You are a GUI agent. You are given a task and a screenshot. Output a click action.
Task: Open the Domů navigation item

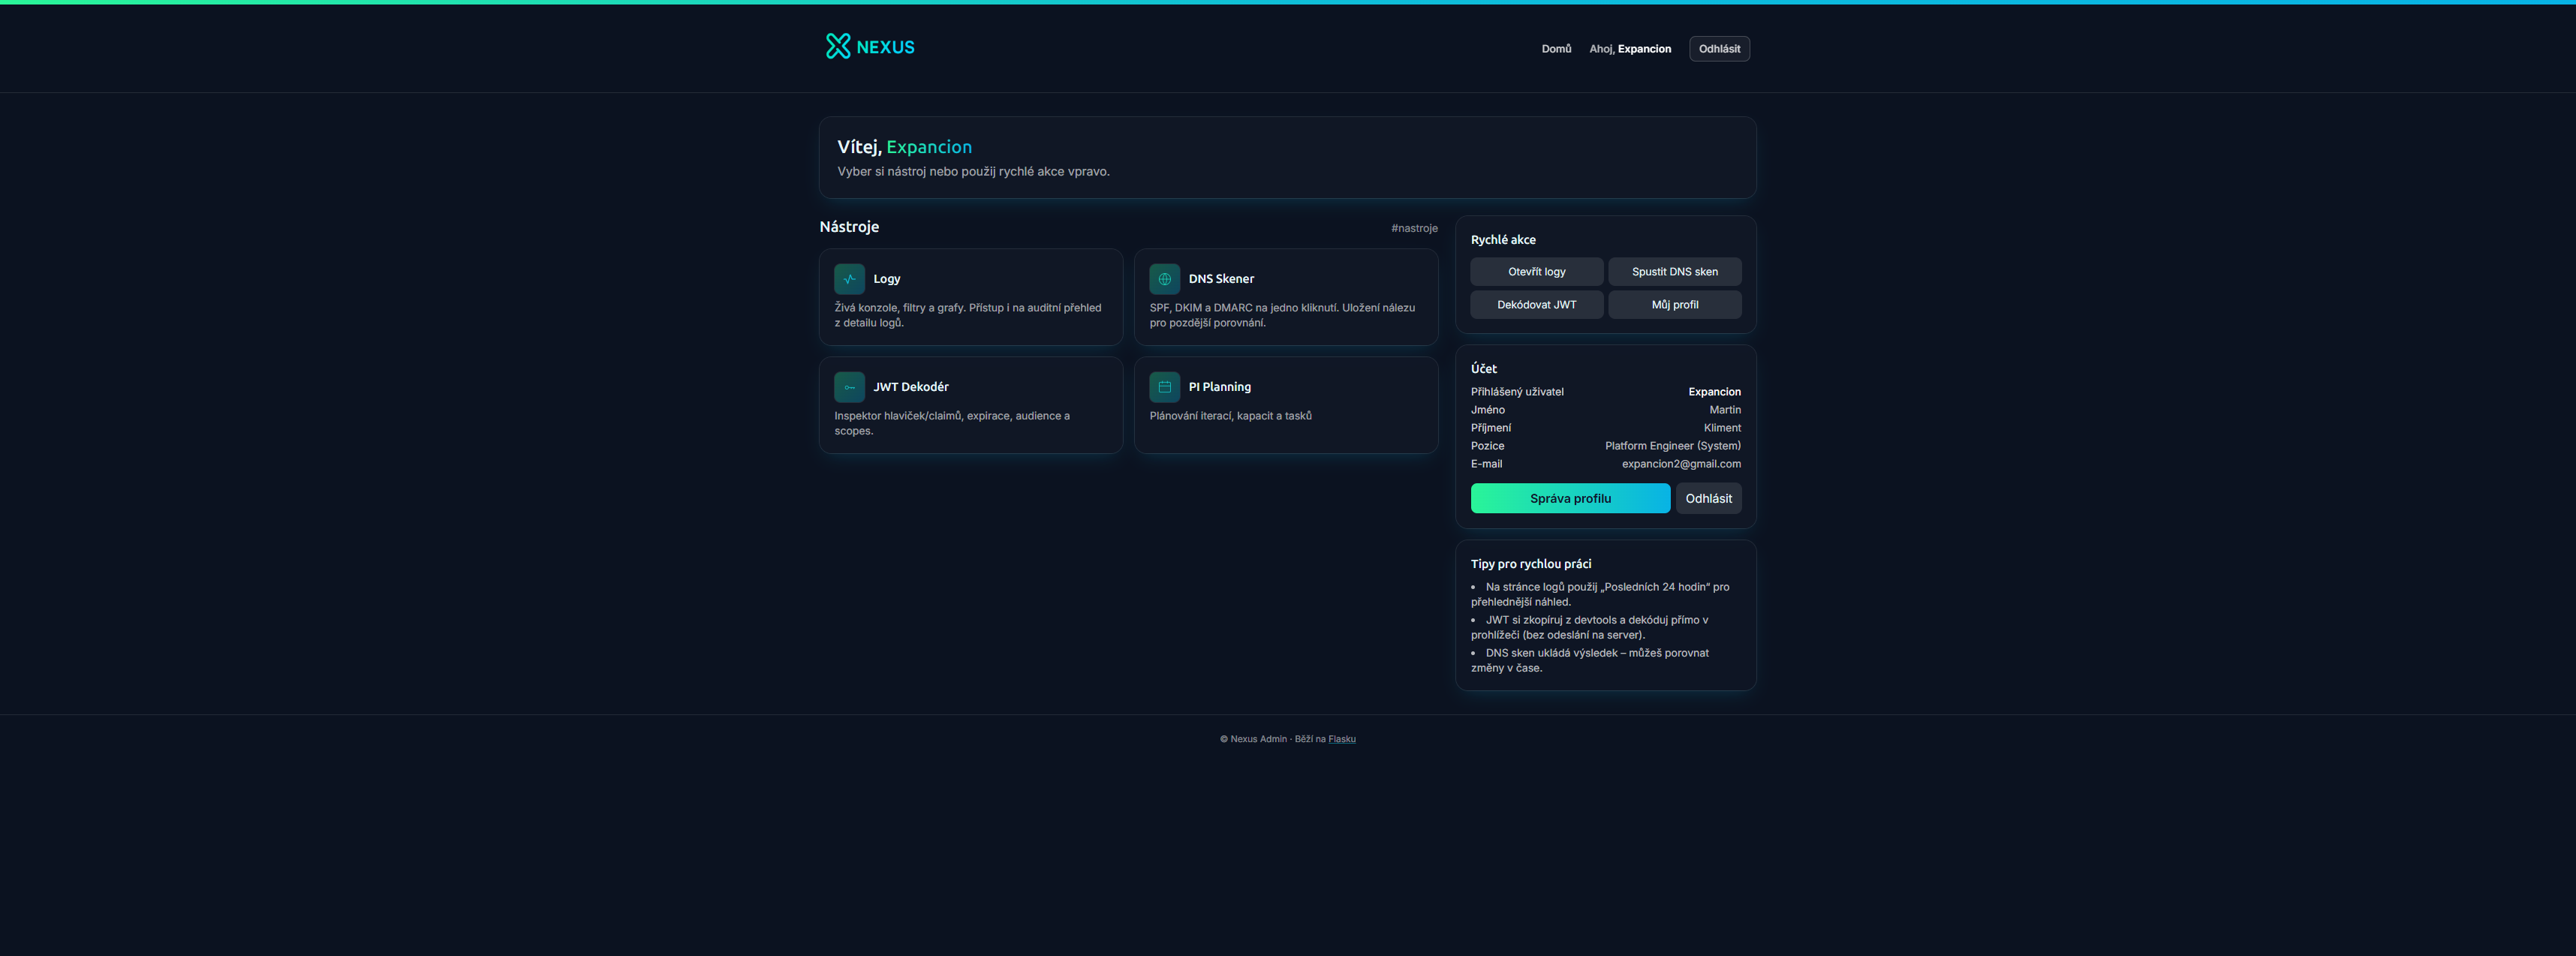click(x=1555, y=49)
